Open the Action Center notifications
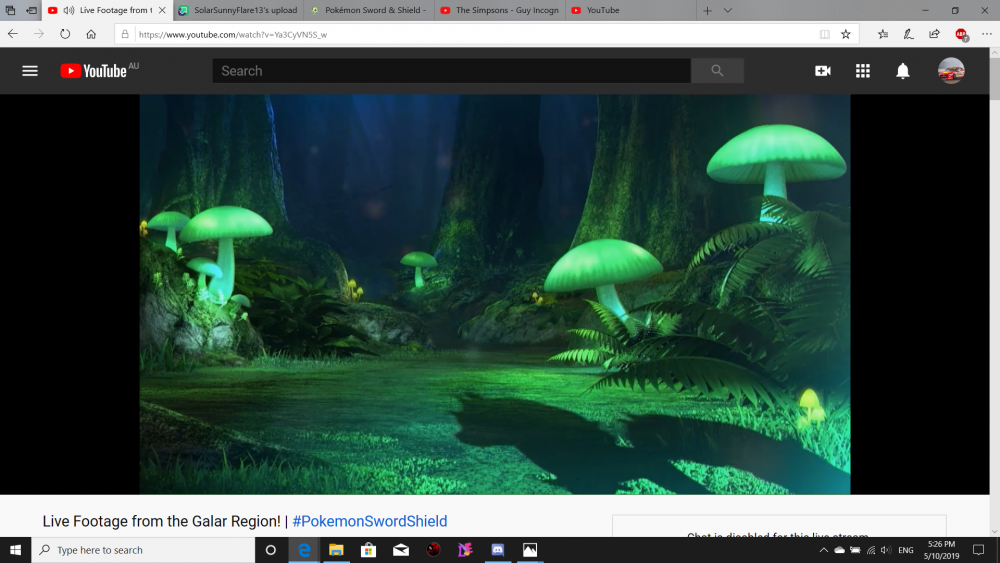The width and height of the screenshot is (1000, 563). 978,550
